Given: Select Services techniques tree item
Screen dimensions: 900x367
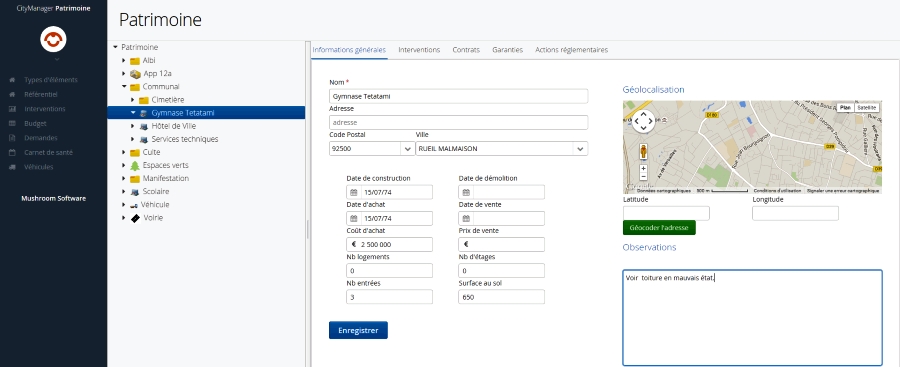Looking at the screenshot, I should click(x=185, y=140).
